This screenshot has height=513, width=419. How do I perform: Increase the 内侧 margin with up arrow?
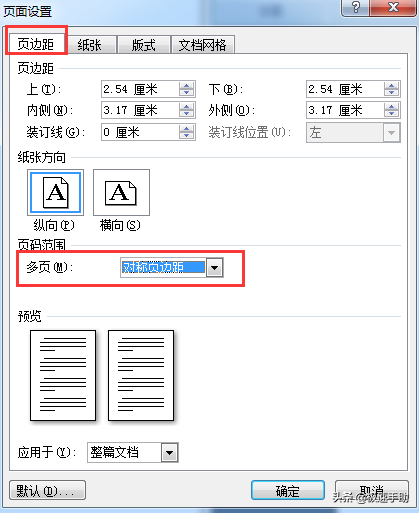186,107
